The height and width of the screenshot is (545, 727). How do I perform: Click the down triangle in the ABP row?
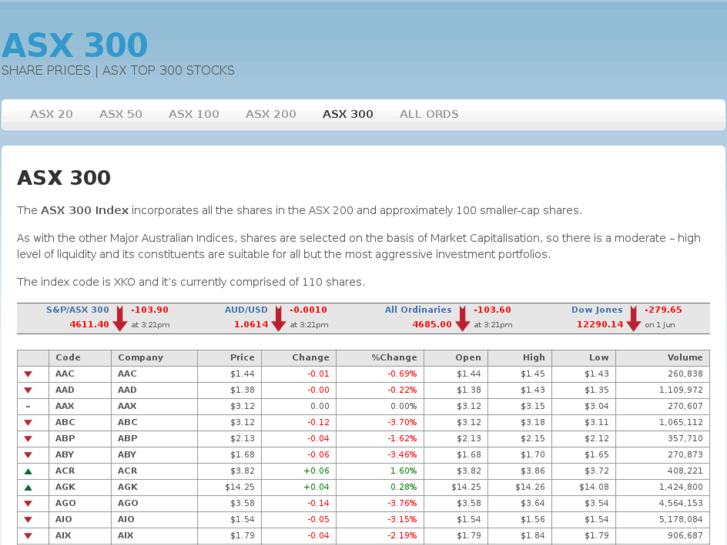click(28, 439)
